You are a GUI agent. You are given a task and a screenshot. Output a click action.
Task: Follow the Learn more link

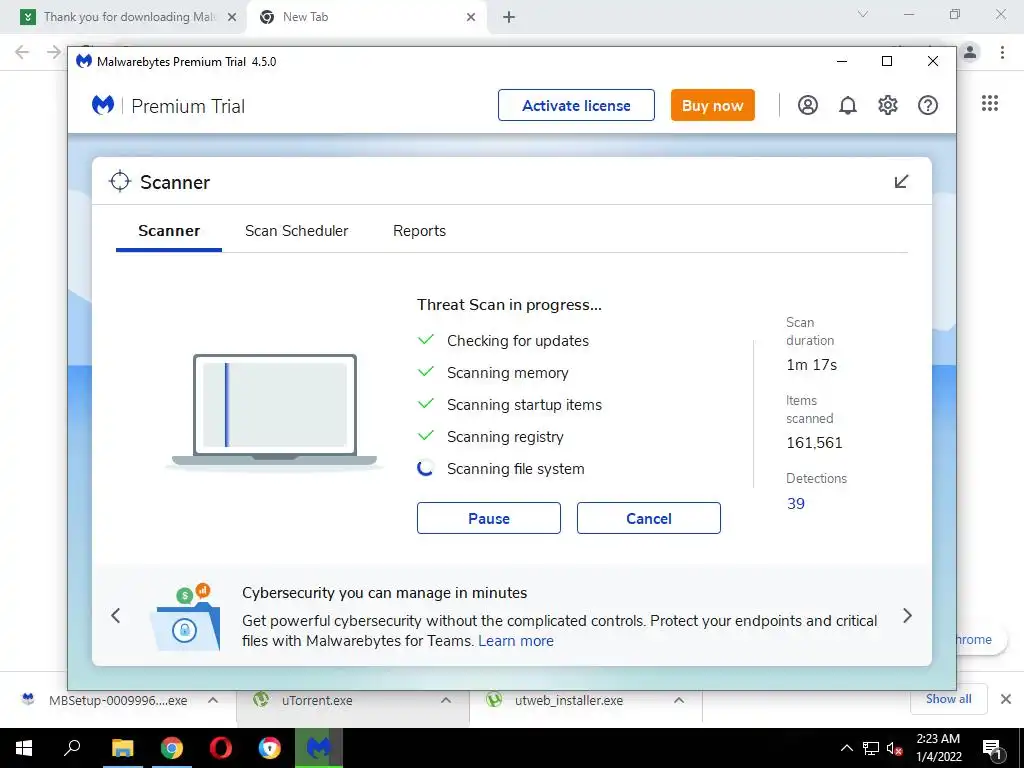[x=516, y=641]
